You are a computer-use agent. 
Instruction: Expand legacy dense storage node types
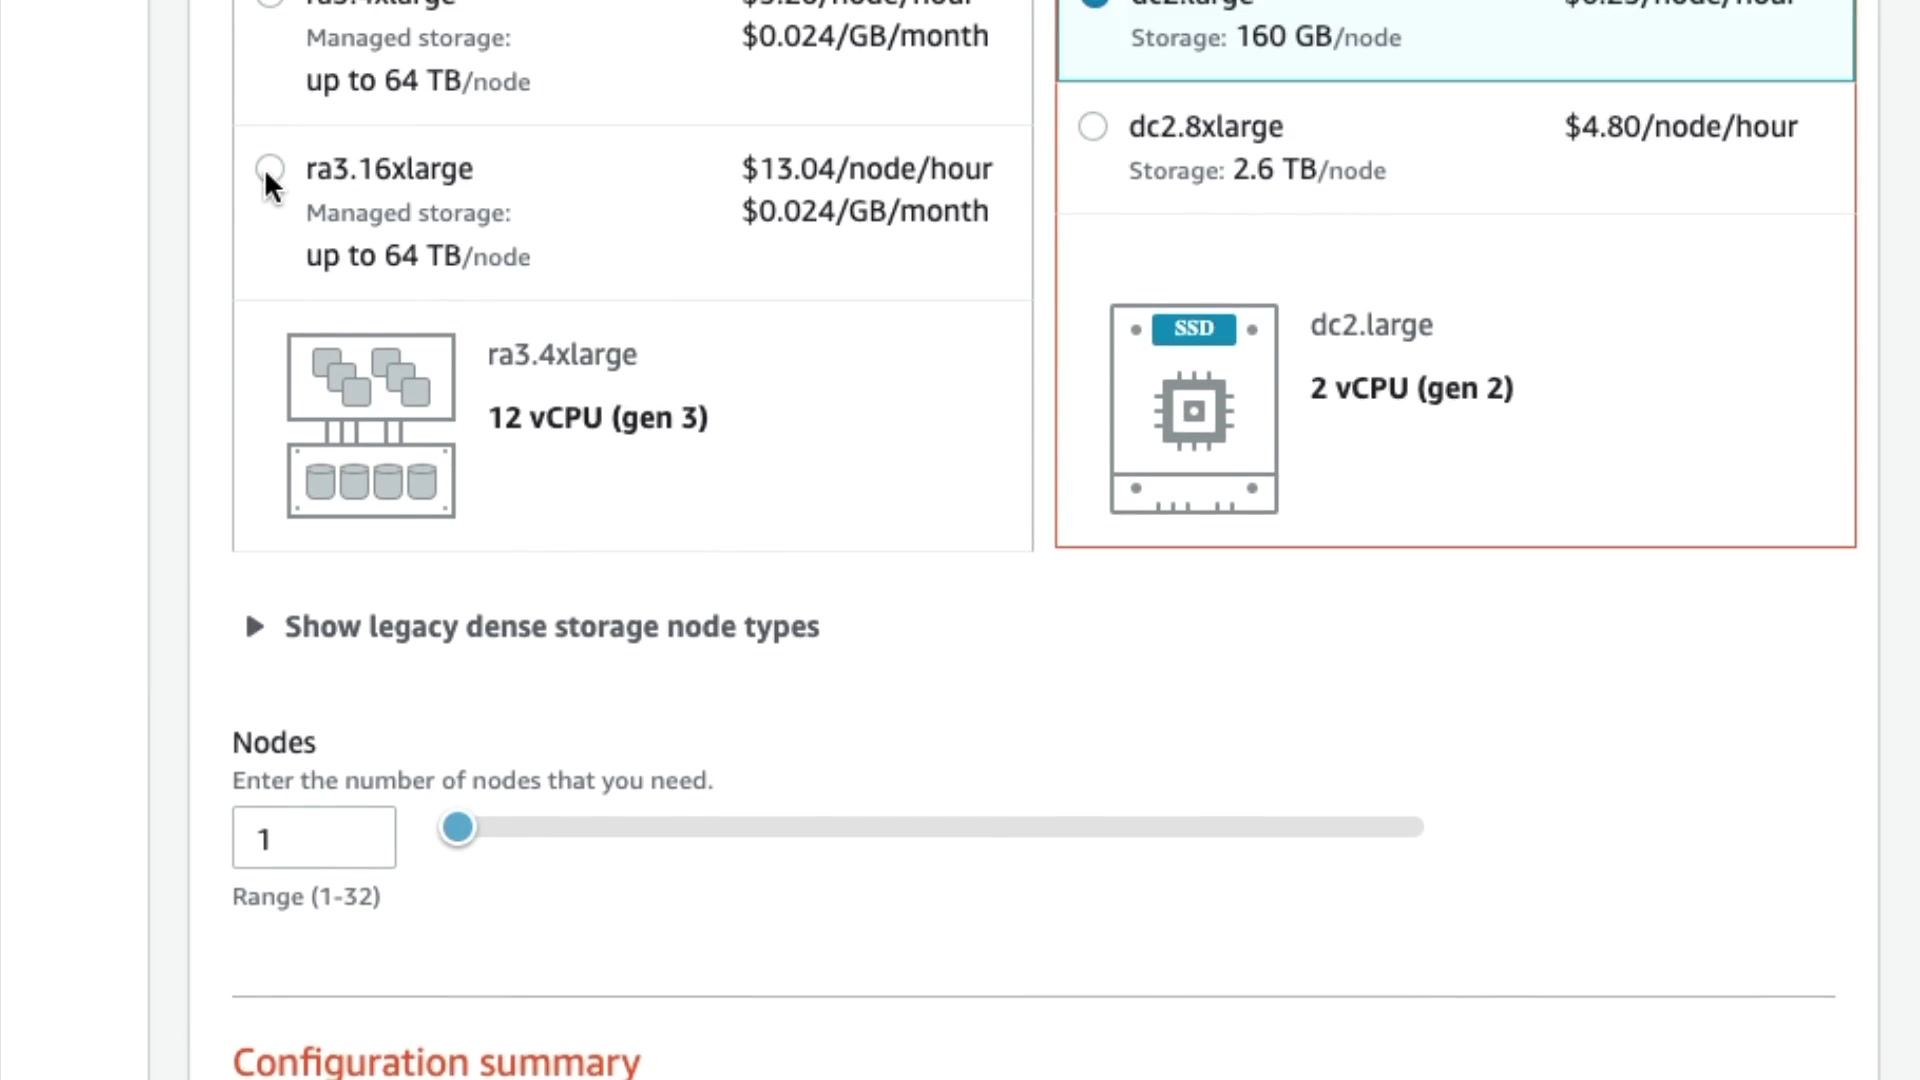coord(551,627)
